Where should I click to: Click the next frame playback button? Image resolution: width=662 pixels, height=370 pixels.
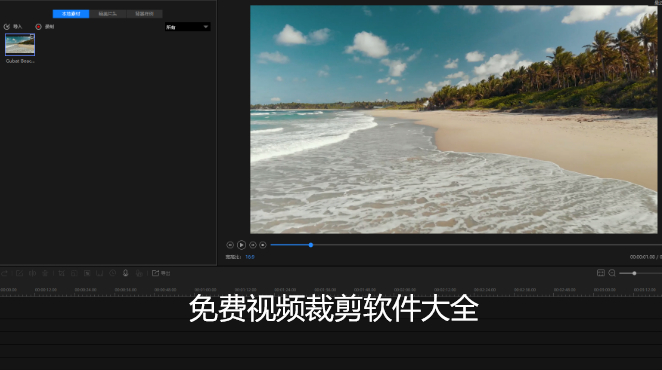[x=252, y=245]
